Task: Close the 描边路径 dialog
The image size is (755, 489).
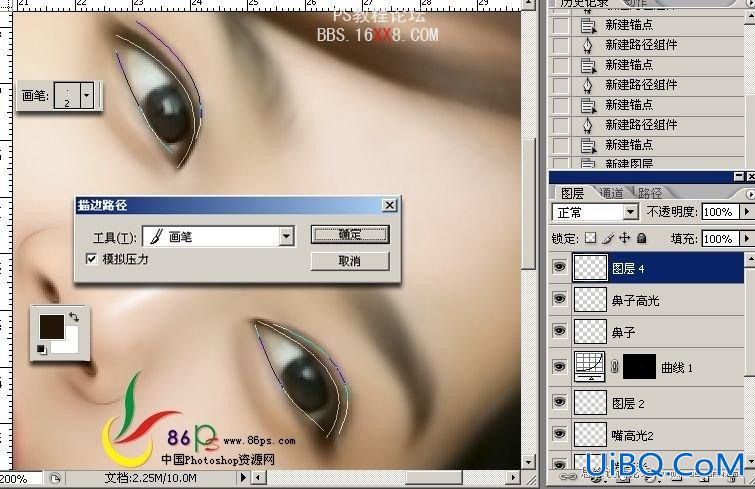Action: [x=390, y=206]
